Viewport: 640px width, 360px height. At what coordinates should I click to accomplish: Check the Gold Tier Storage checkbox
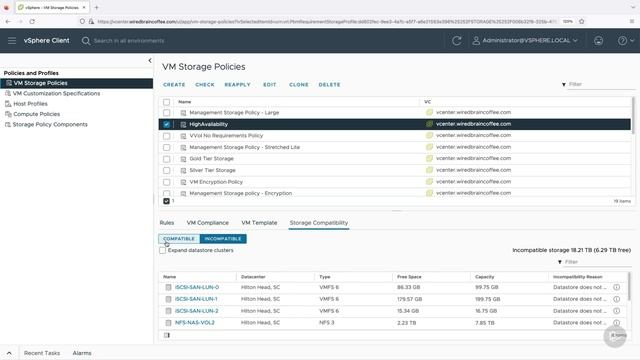[167, 159]
